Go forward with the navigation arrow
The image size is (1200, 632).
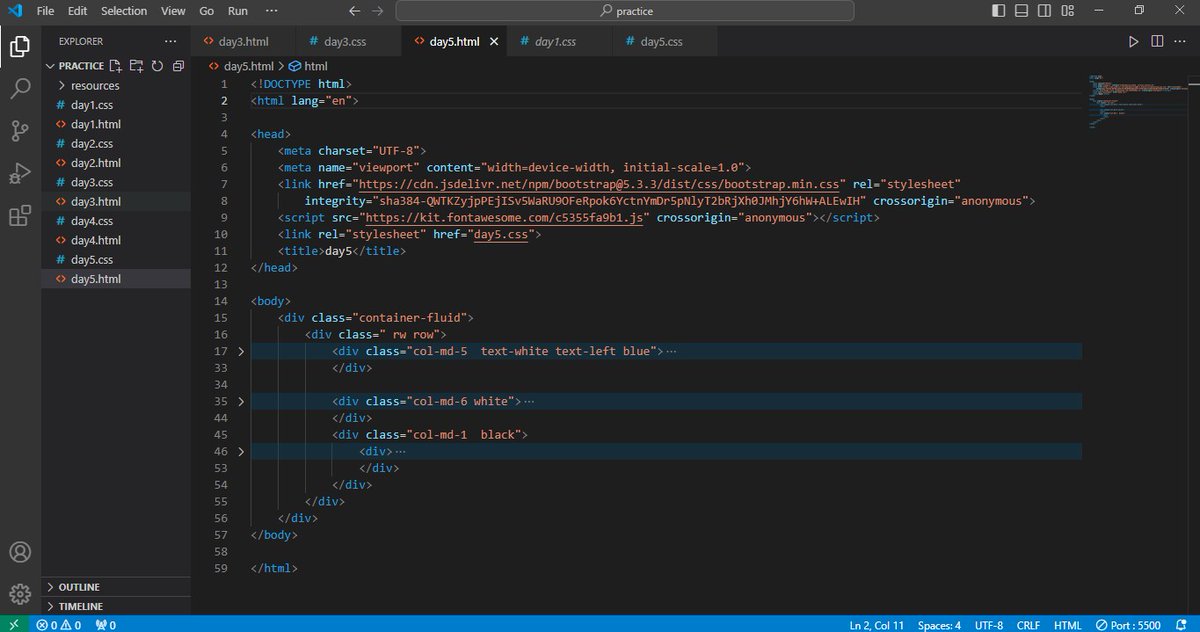[377, 11]
